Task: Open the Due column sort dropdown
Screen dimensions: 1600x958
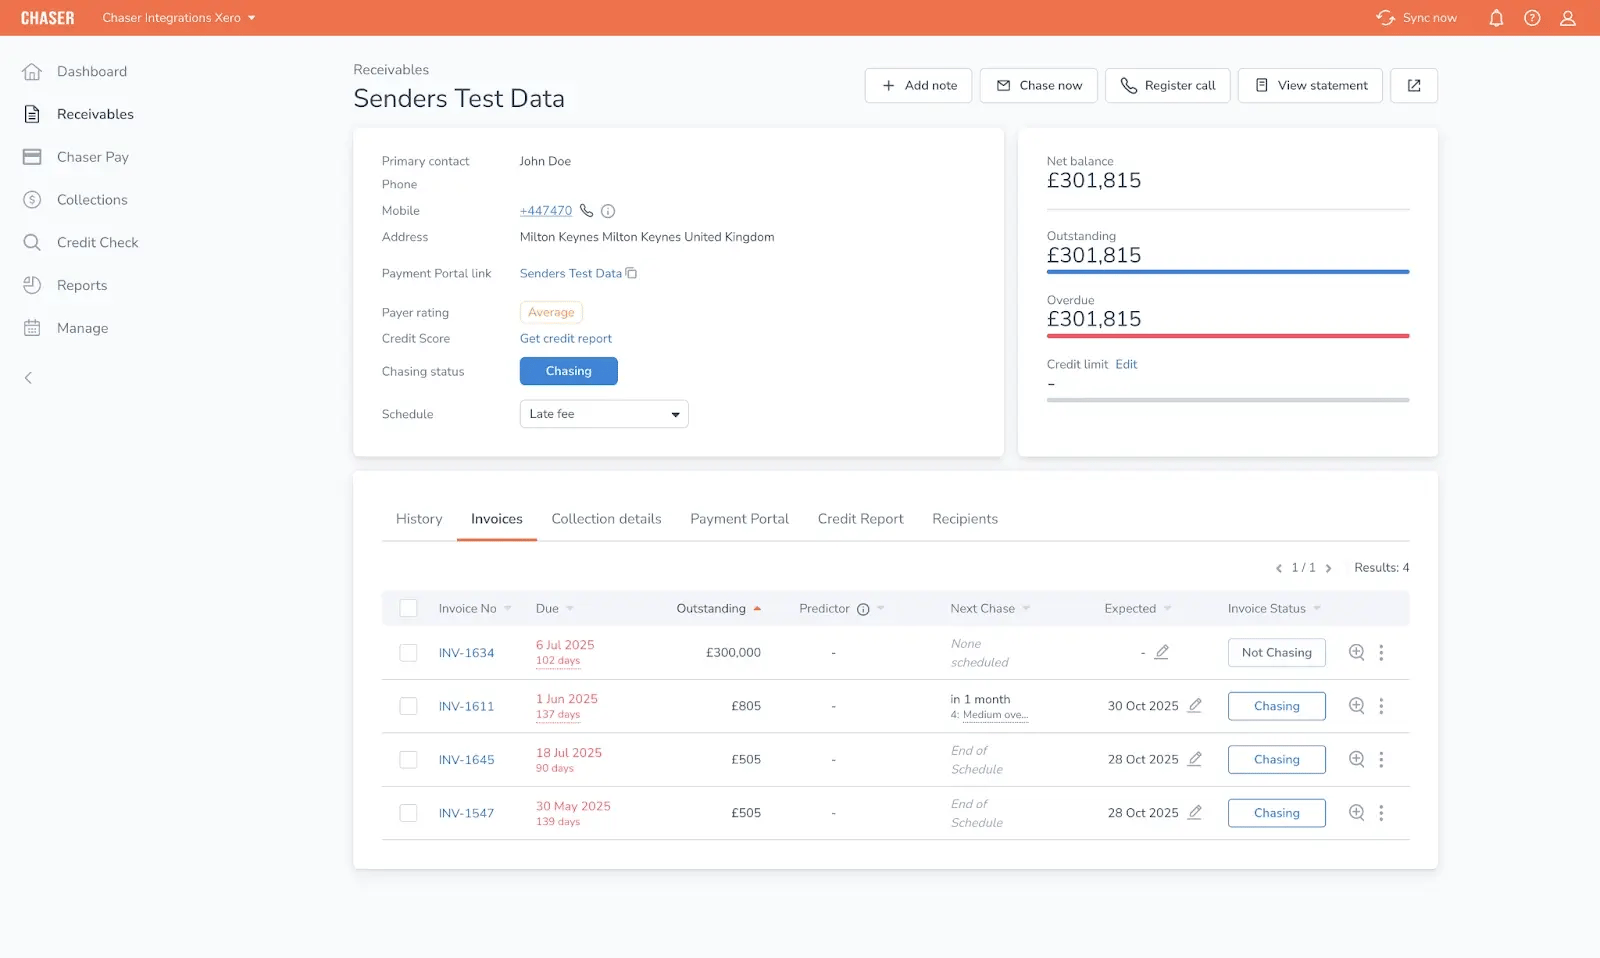Action: 570,608
